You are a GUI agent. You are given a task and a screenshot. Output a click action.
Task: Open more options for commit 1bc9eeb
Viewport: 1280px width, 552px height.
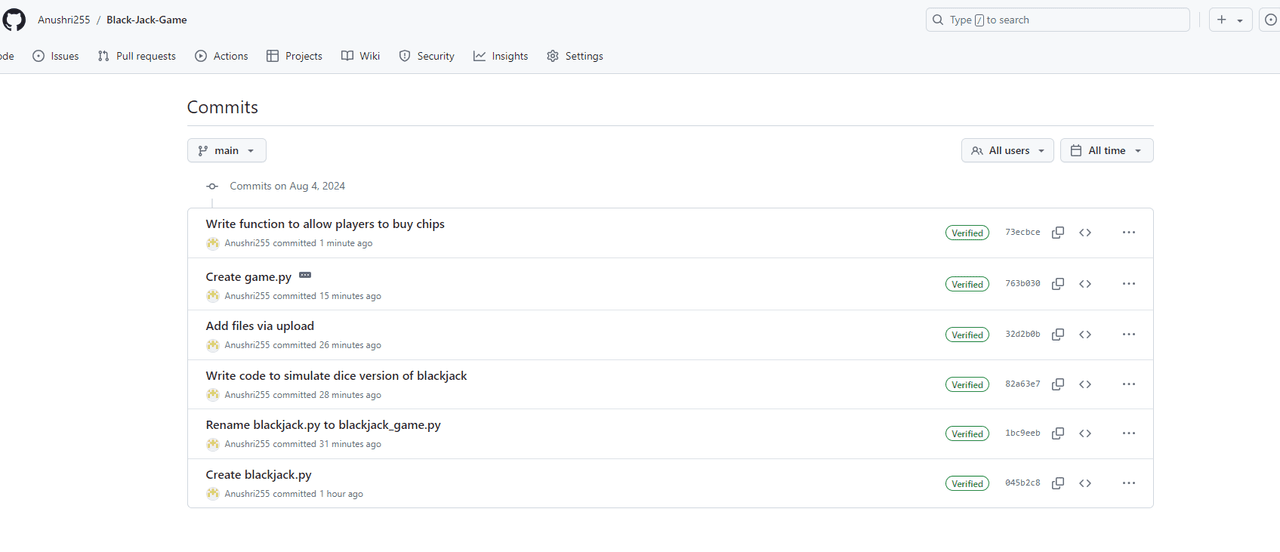[x=1128, y=434]
